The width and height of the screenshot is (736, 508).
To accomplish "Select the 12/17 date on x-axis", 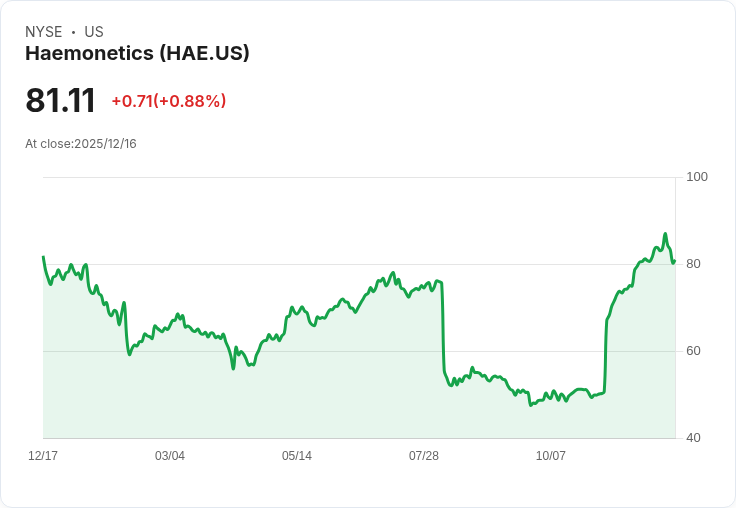I will coord(43,456).
